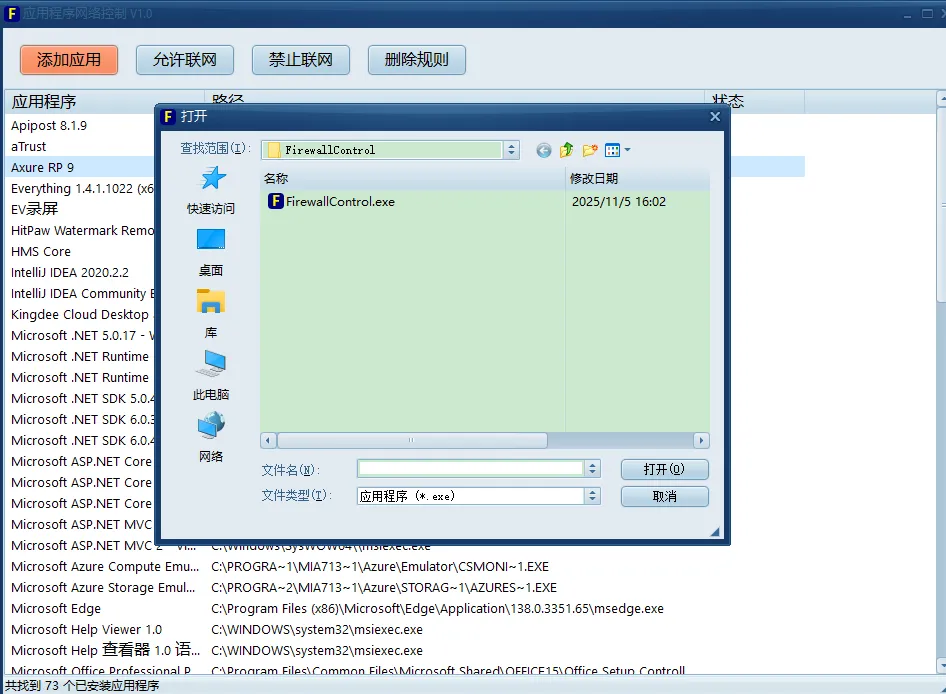Click the F icon in dialog title
The width and height of the screenshot is (946, 694).
(x=168, y=116)
